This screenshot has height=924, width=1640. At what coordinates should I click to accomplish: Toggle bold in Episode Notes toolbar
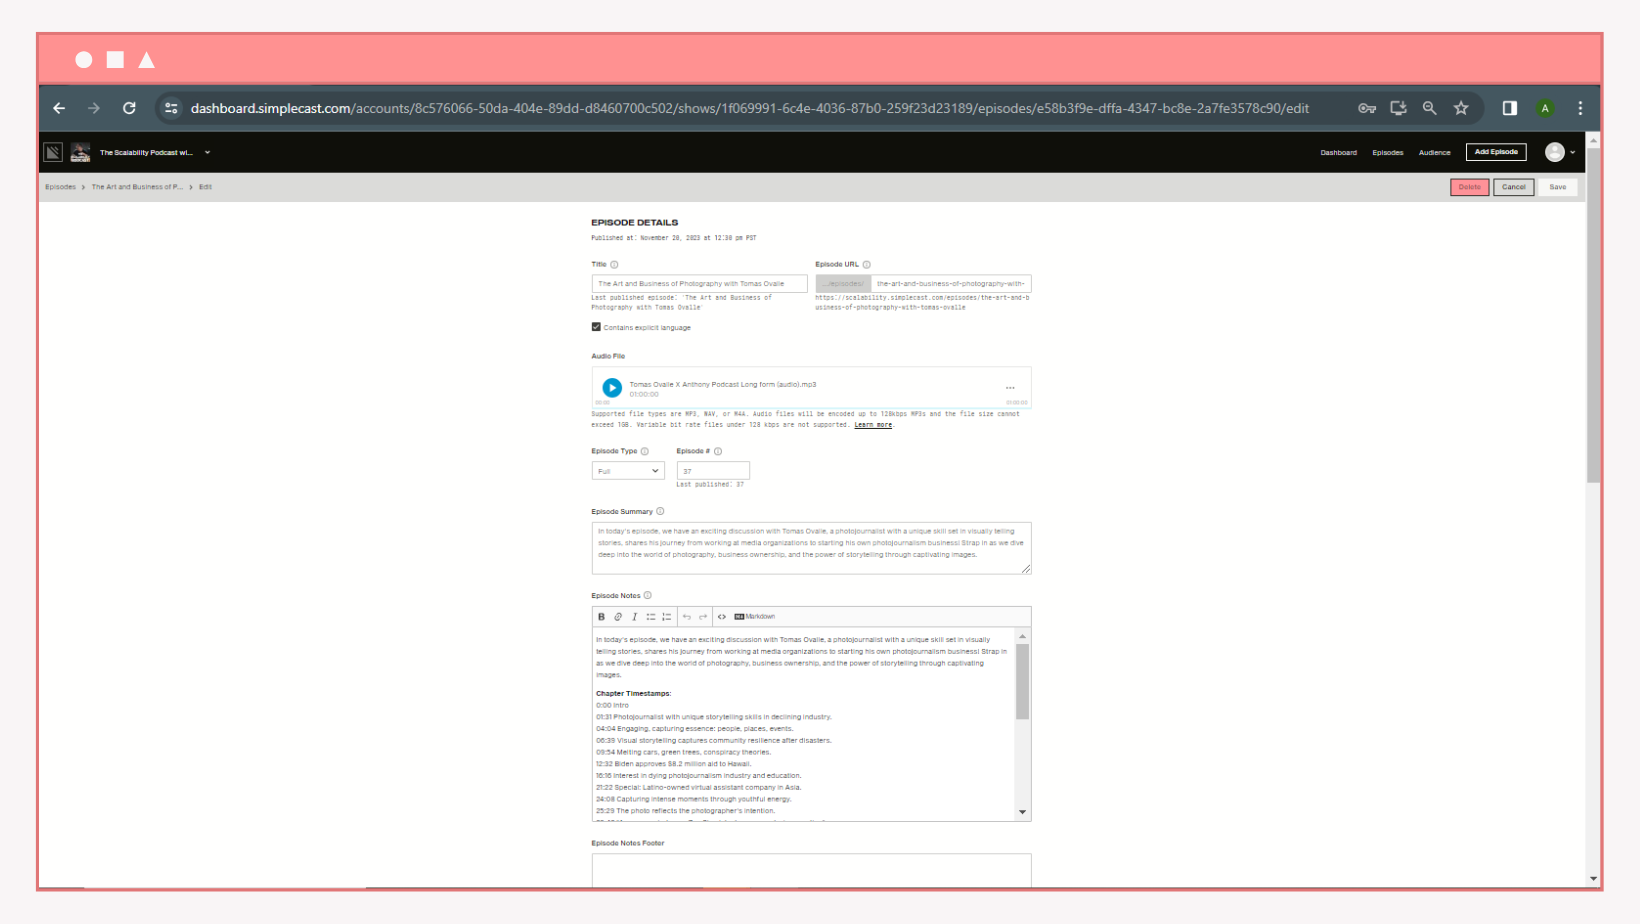[601, 617]
